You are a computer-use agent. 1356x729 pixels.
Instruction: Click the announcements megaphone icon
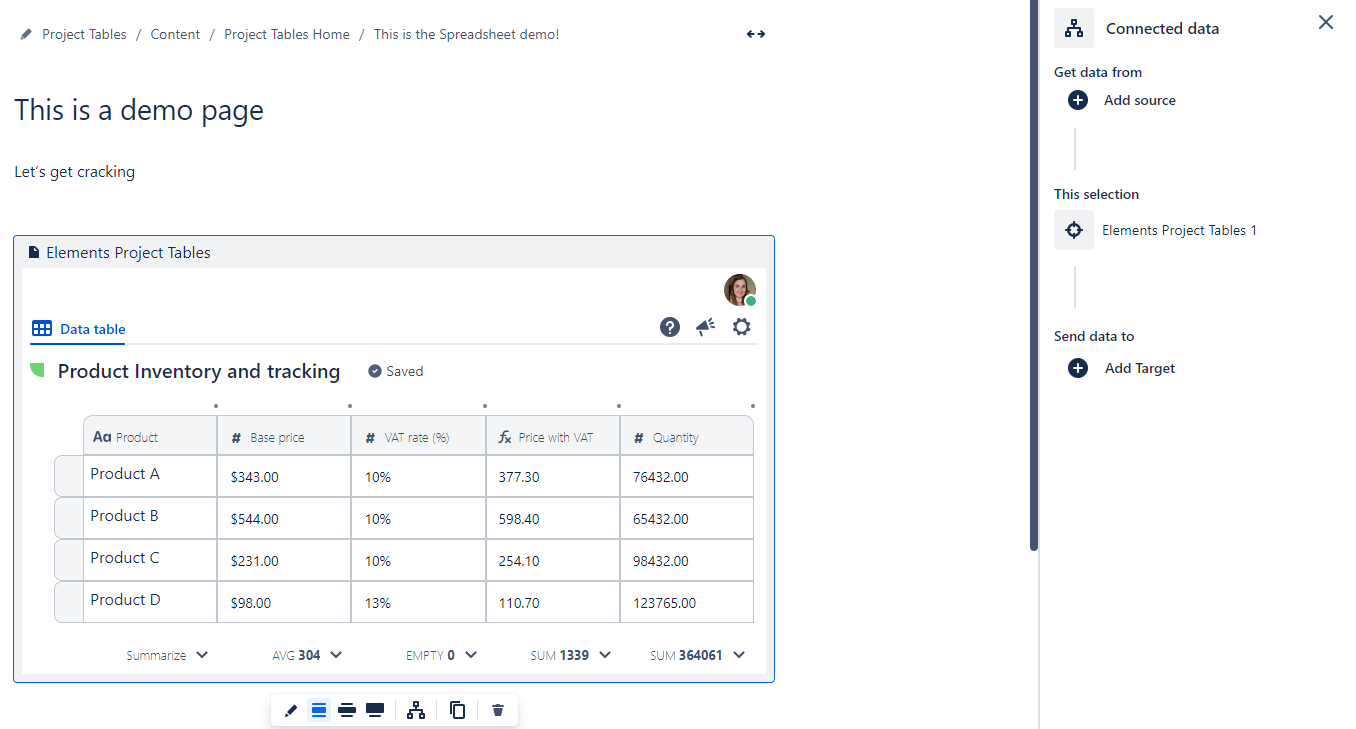705,326
